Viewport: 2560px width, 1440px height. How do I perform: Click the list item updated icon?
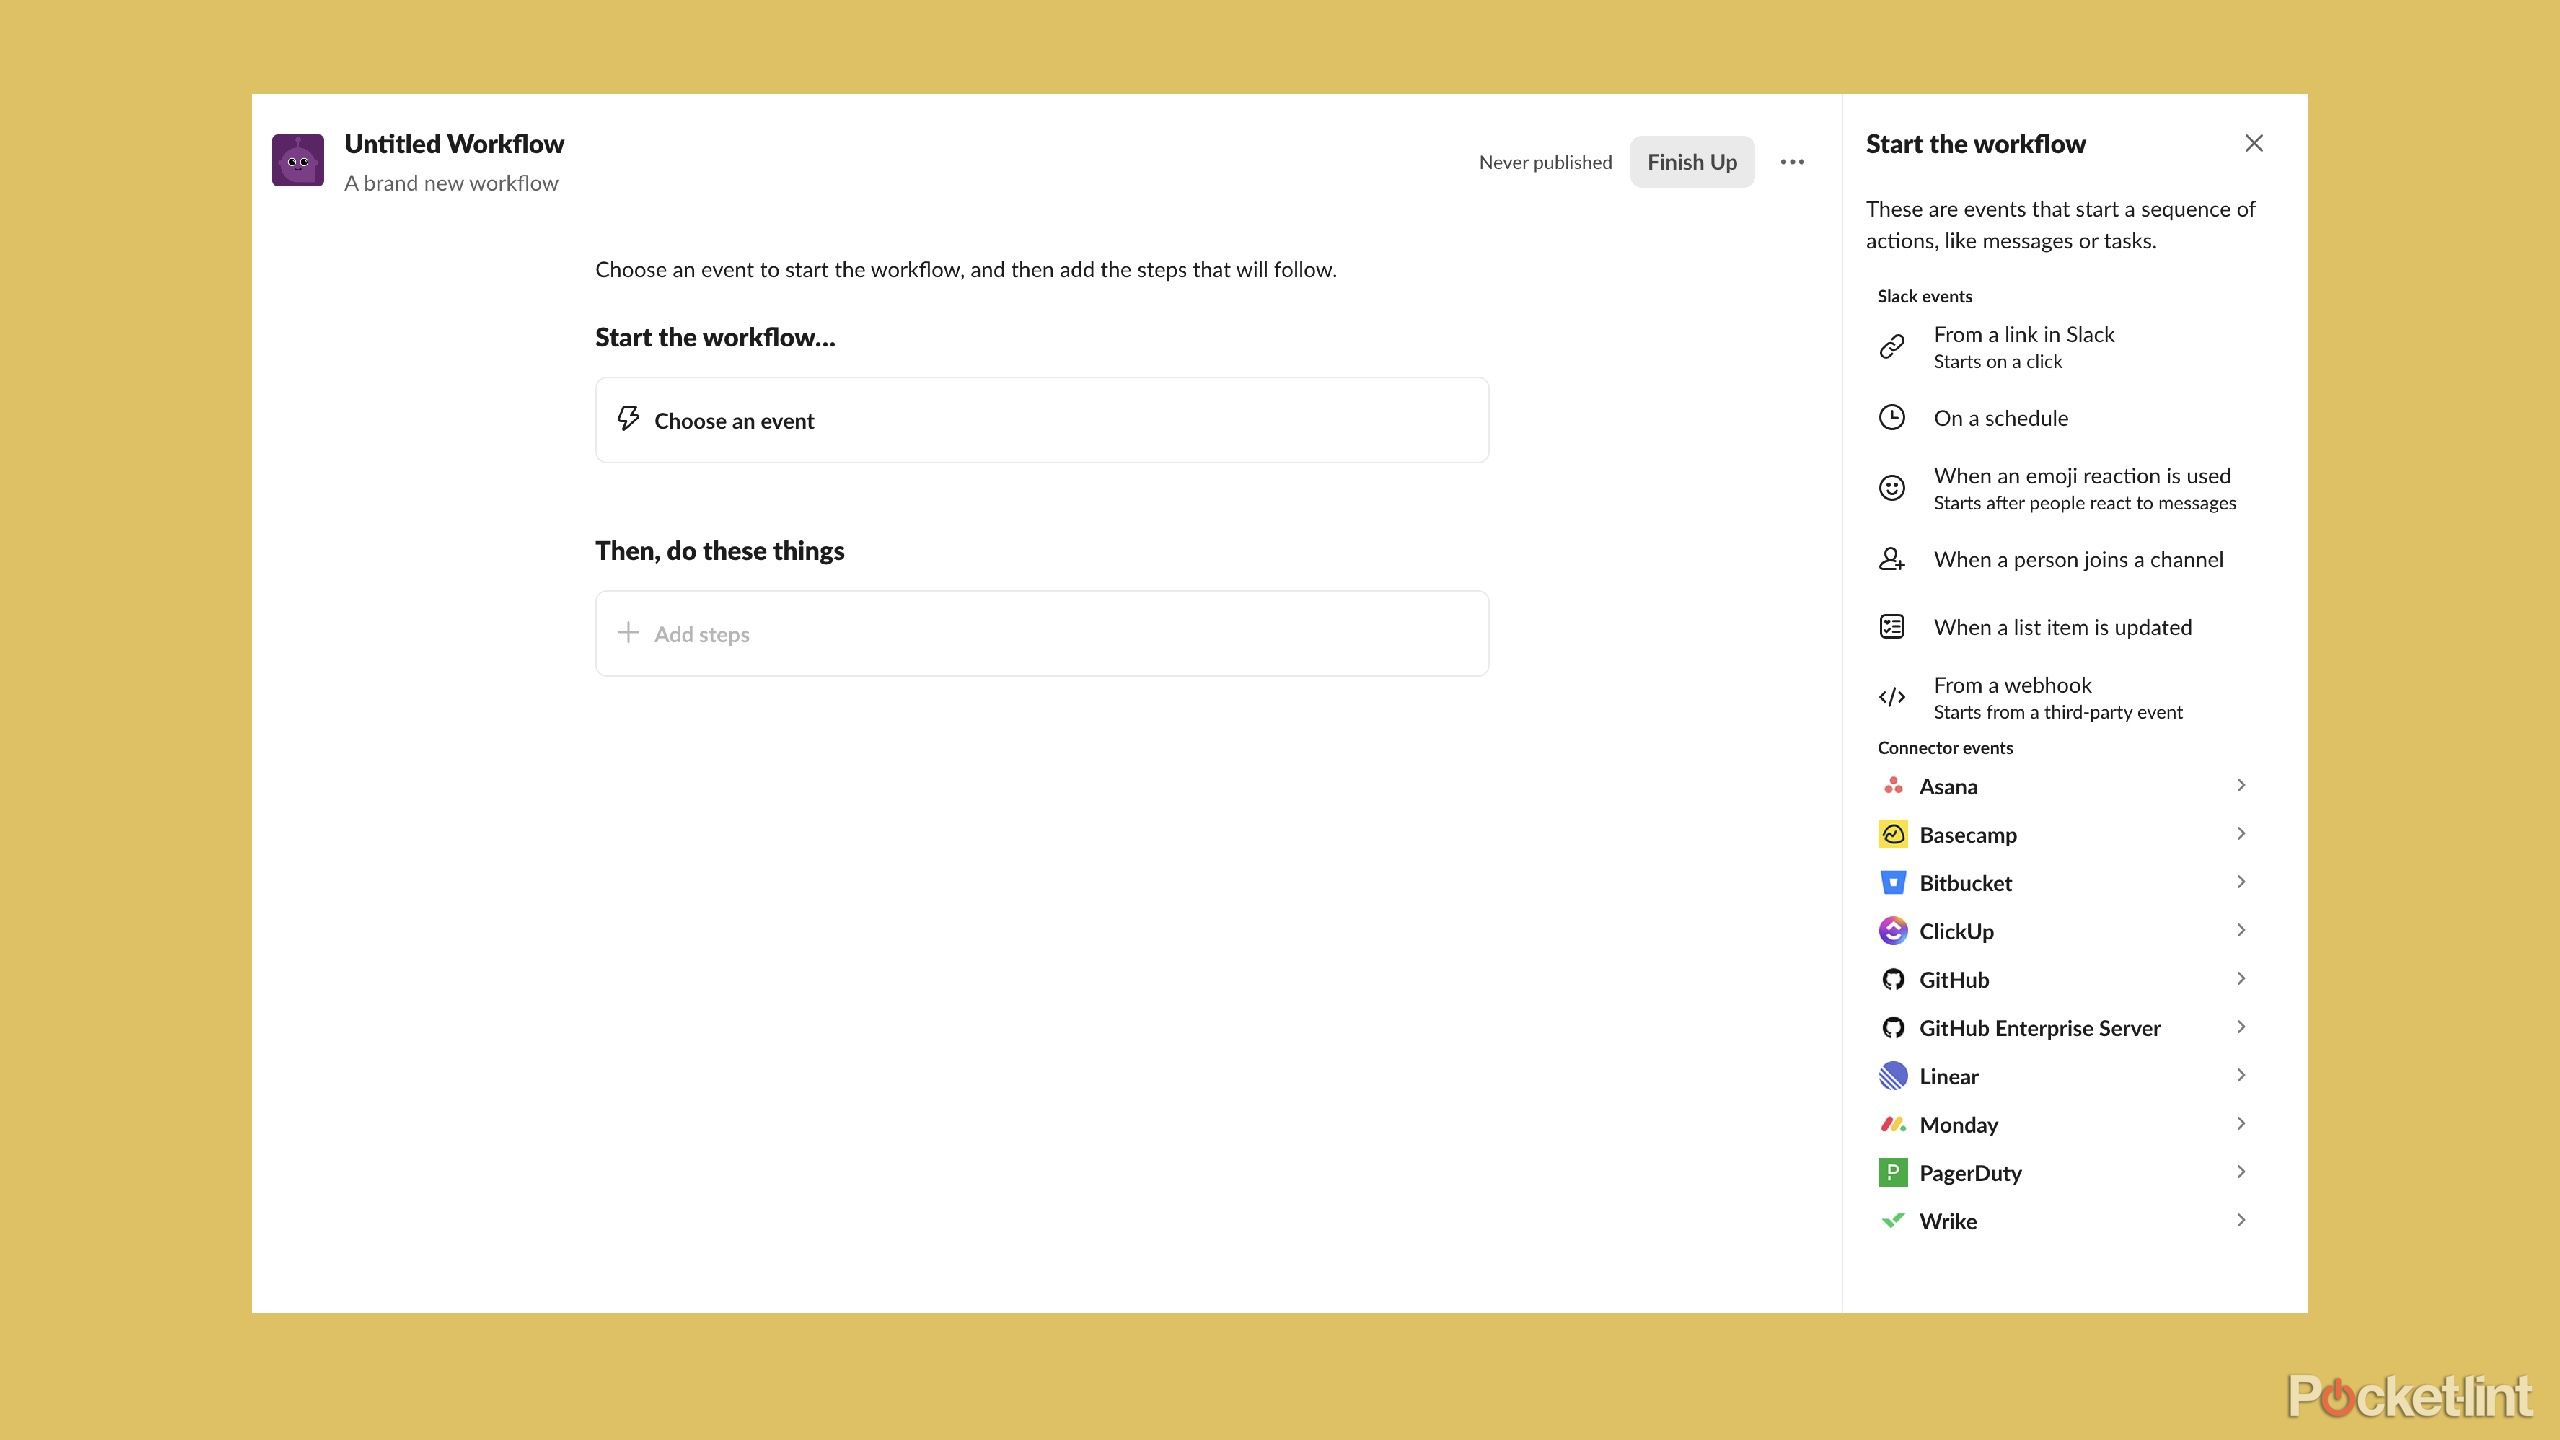(x=1892, y=627)
